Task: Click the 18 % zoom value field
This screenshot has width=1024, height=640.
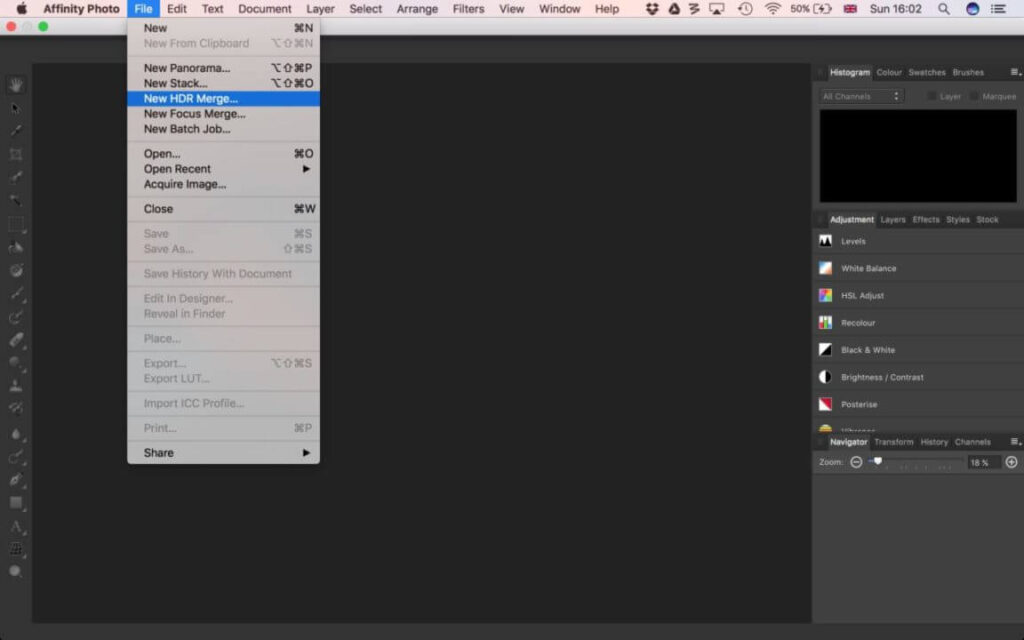Action: coord(984,462)
